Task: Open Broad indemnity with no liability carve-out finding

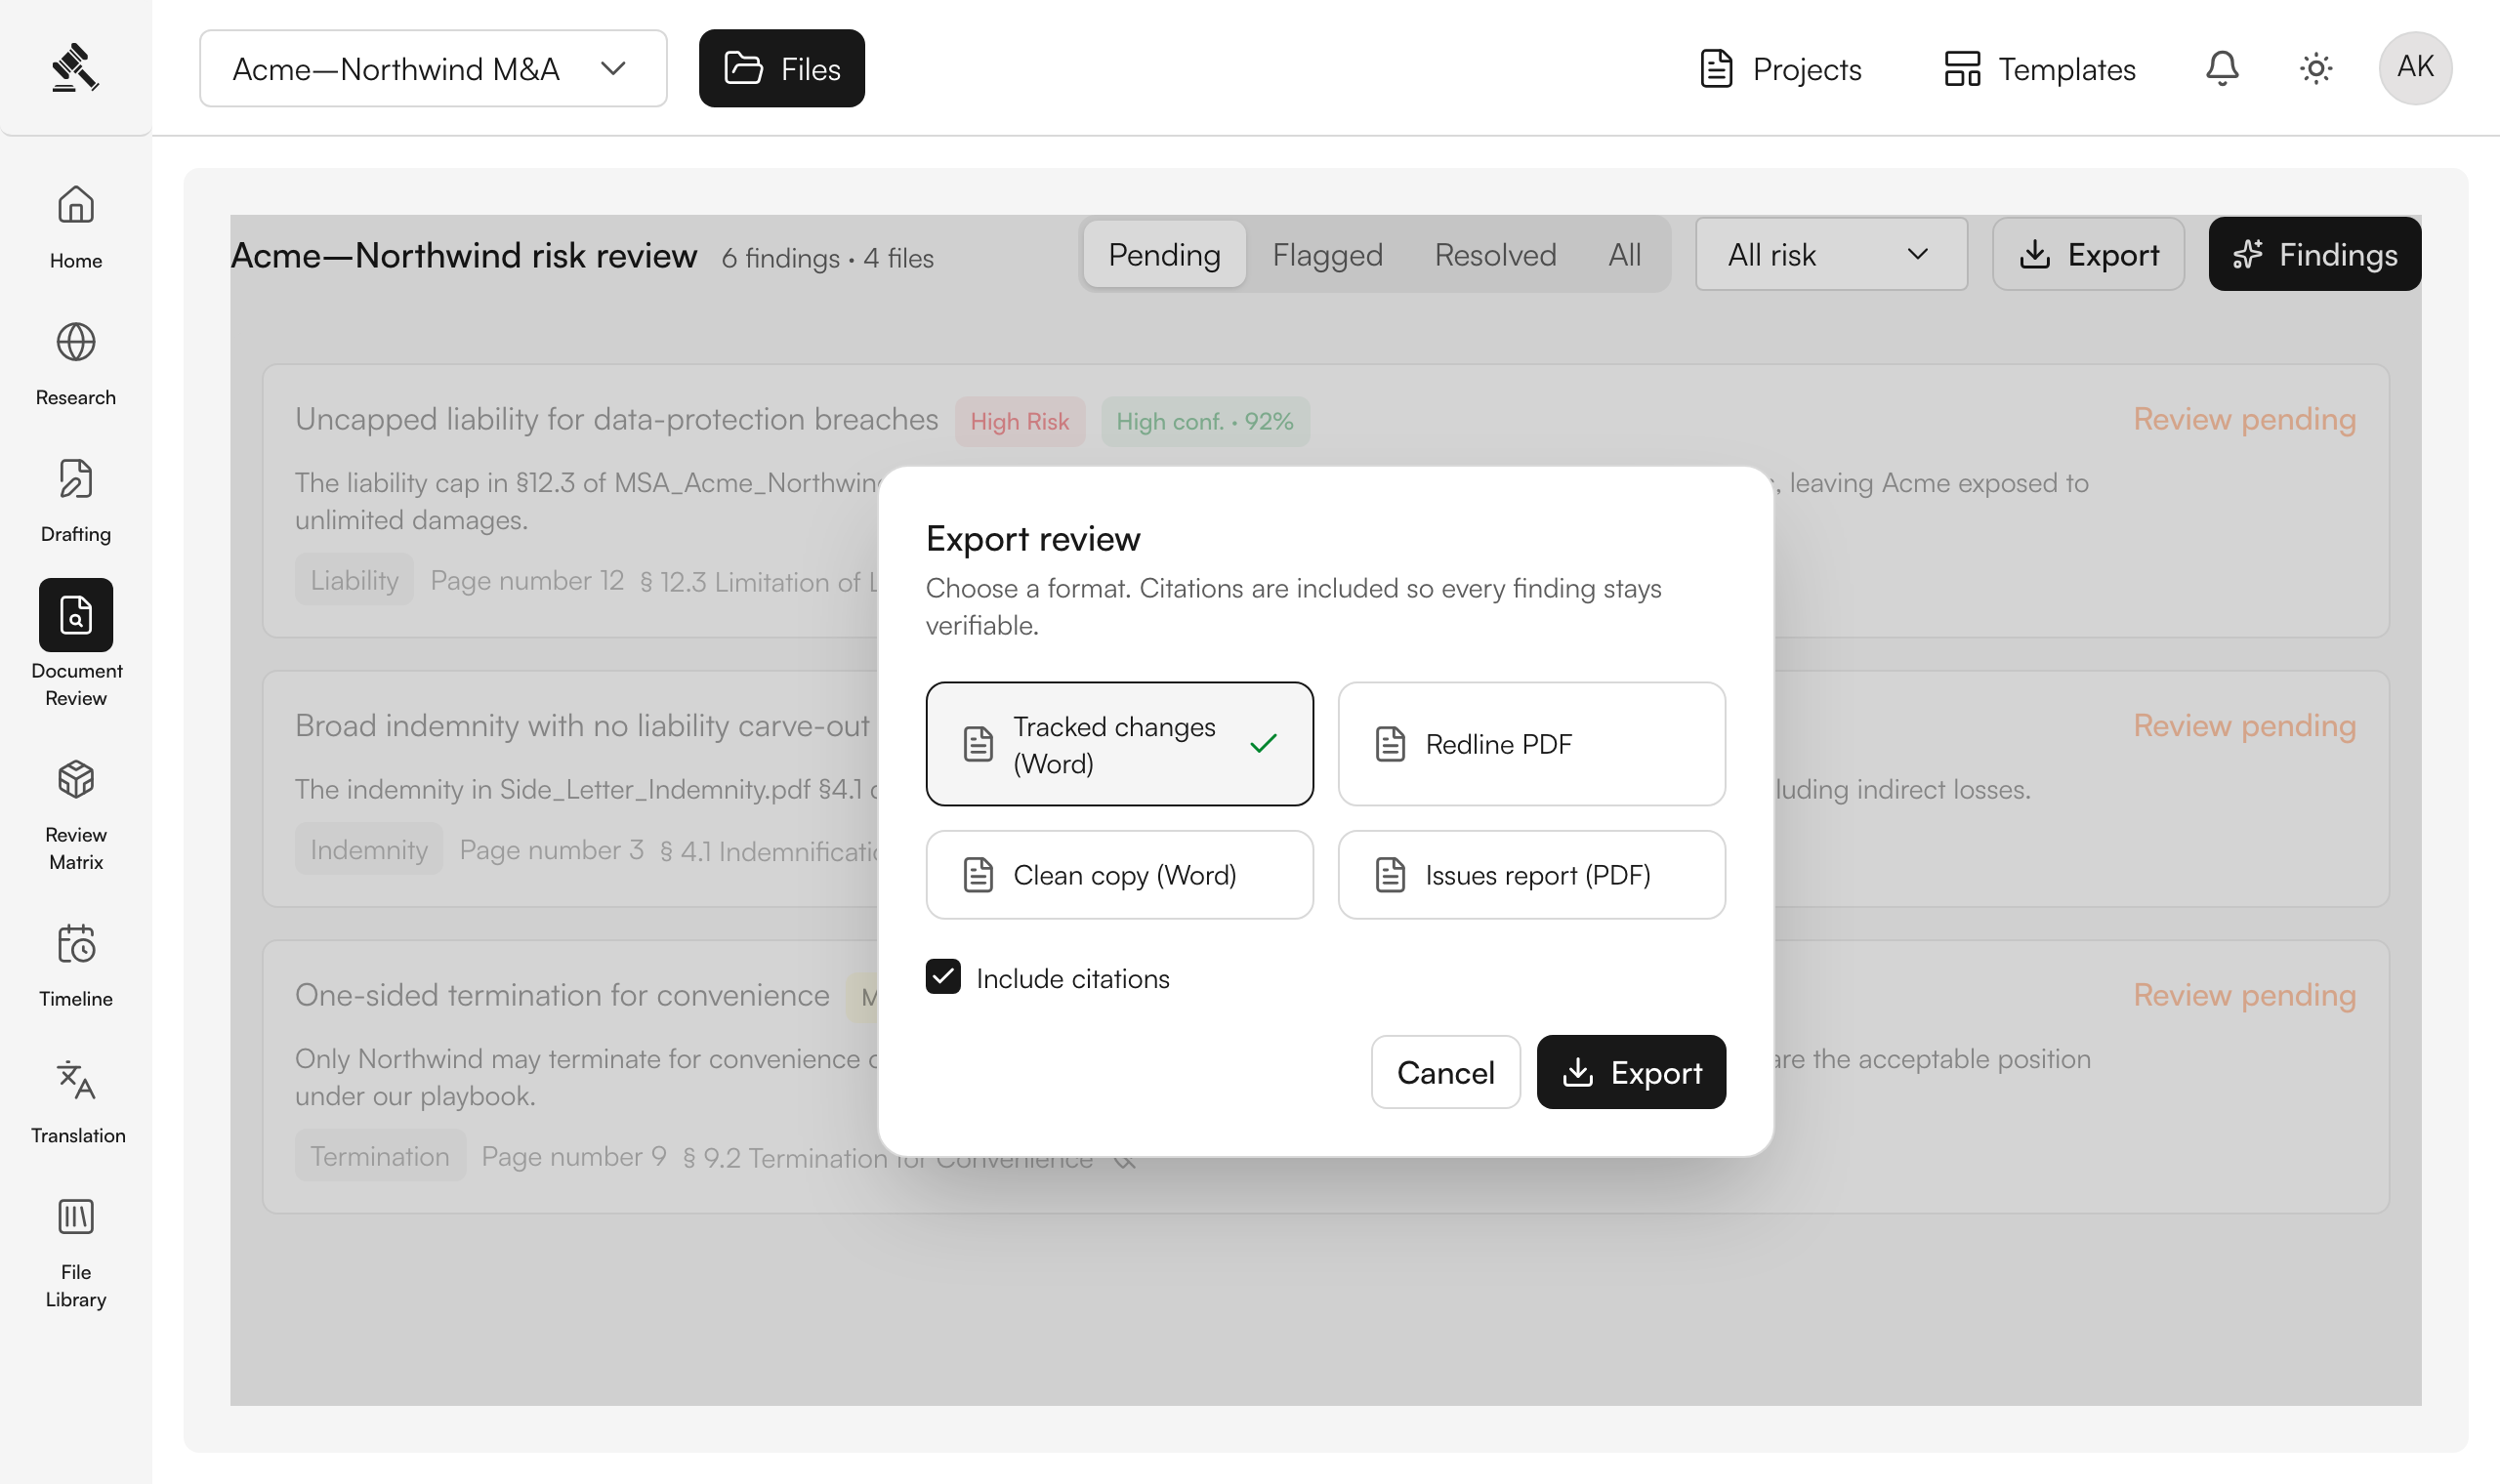Action: [582, 725]
